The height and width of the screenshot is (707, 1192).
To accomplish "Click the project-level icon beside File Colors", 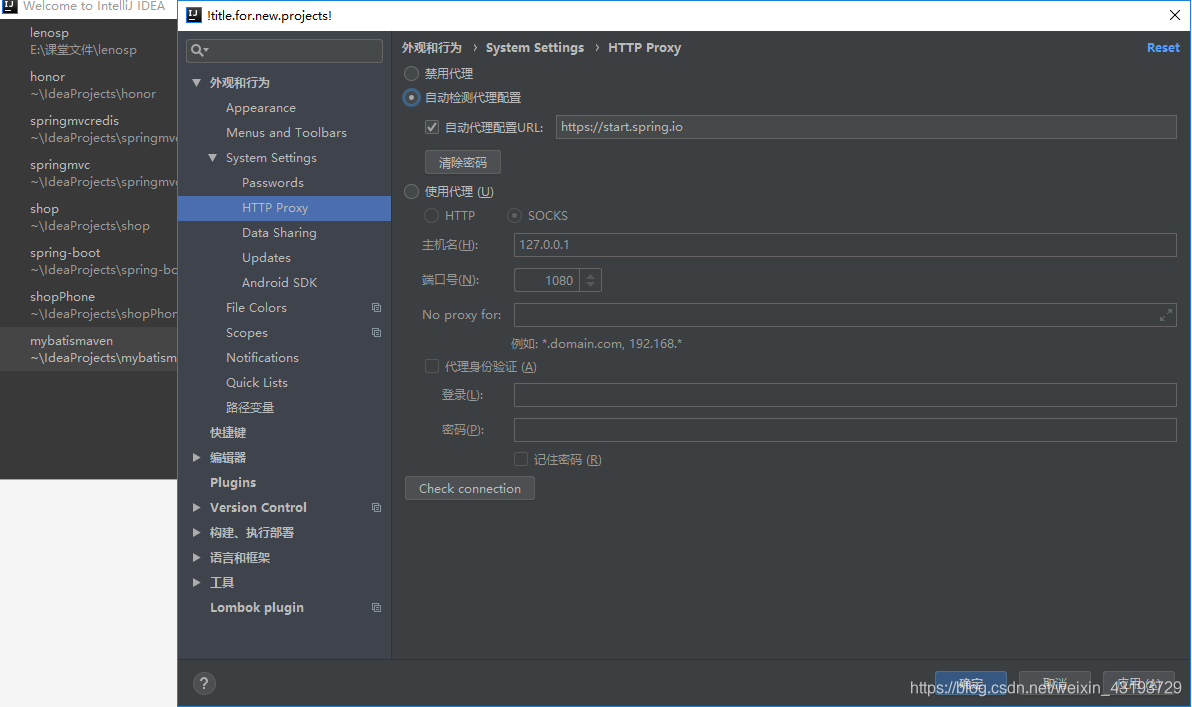I will tap(376, 308).
